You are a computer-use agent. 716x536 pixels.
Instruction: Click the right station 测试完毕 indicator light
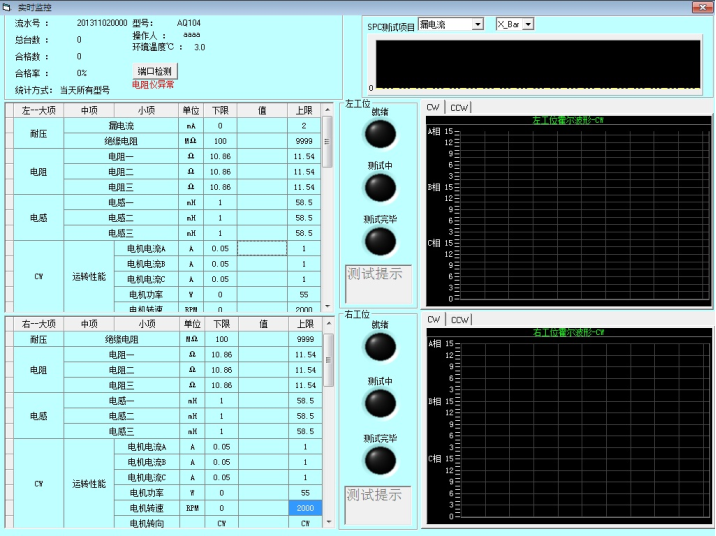pos(379,459)
